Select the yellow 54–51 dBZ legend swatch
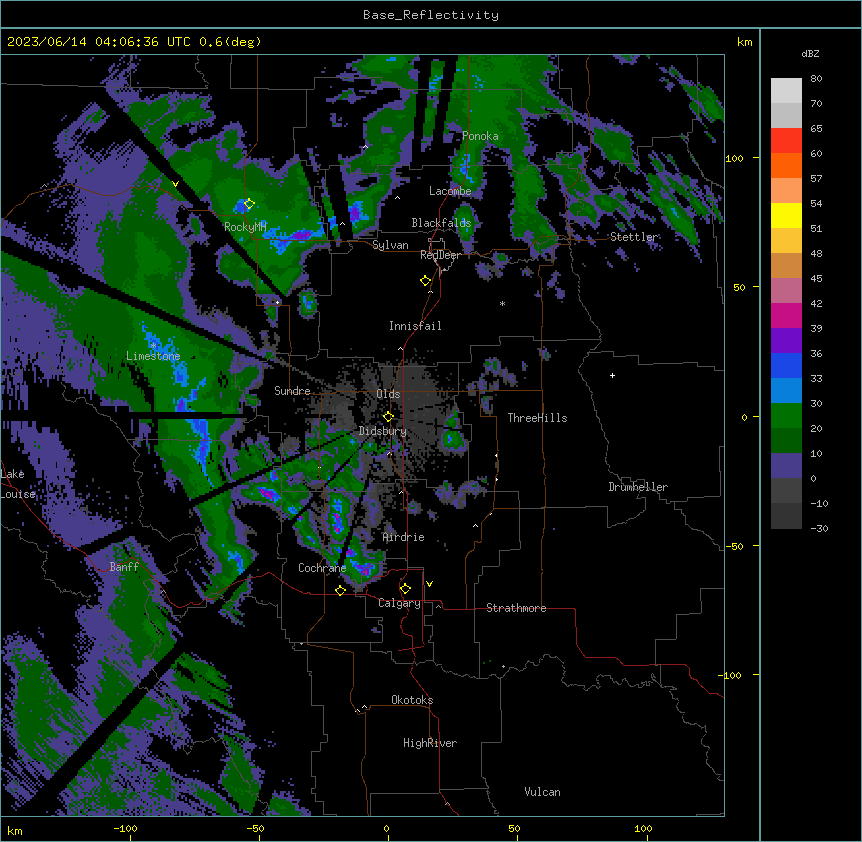Viewport: 862px width, 842px height. (x=786, y=215)
